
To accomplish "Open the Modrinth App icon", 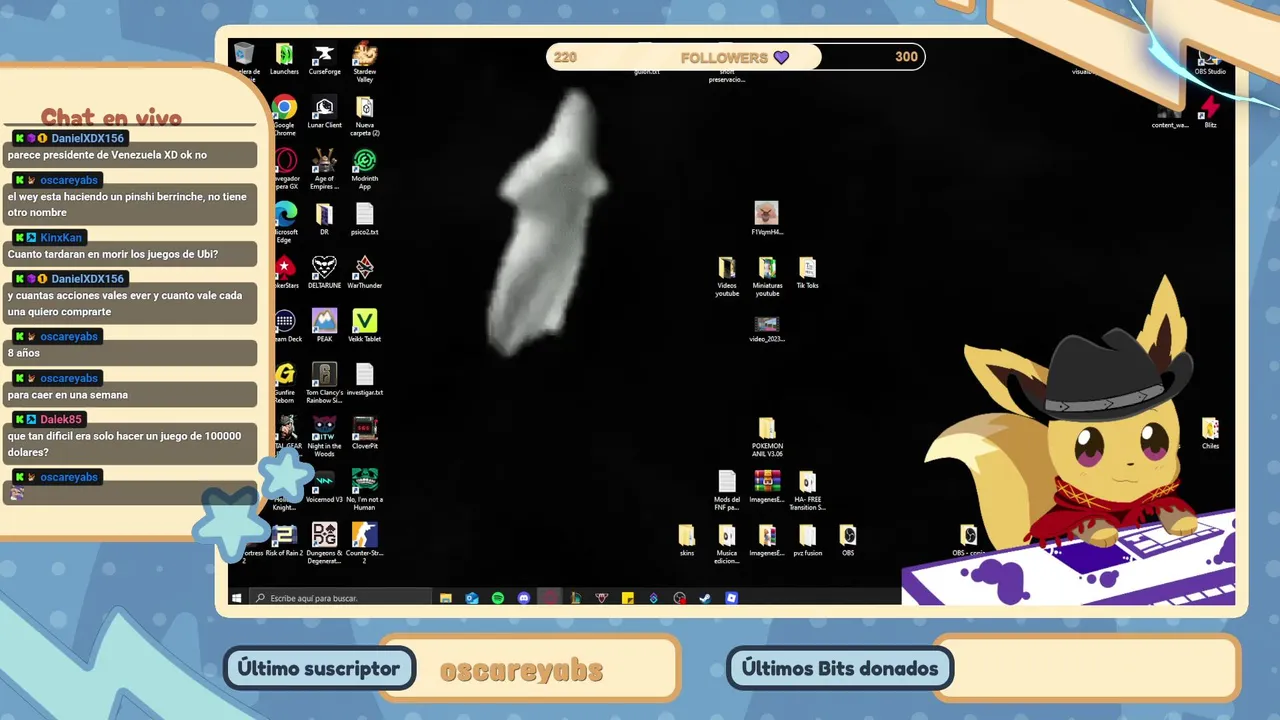I will [x=365, y=169].
